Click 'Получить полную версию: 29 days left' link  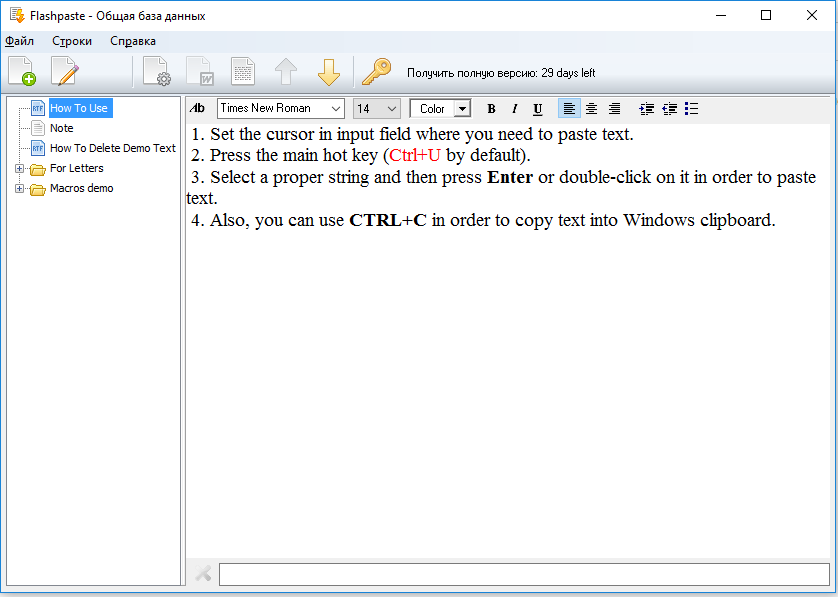coord(501,73)
